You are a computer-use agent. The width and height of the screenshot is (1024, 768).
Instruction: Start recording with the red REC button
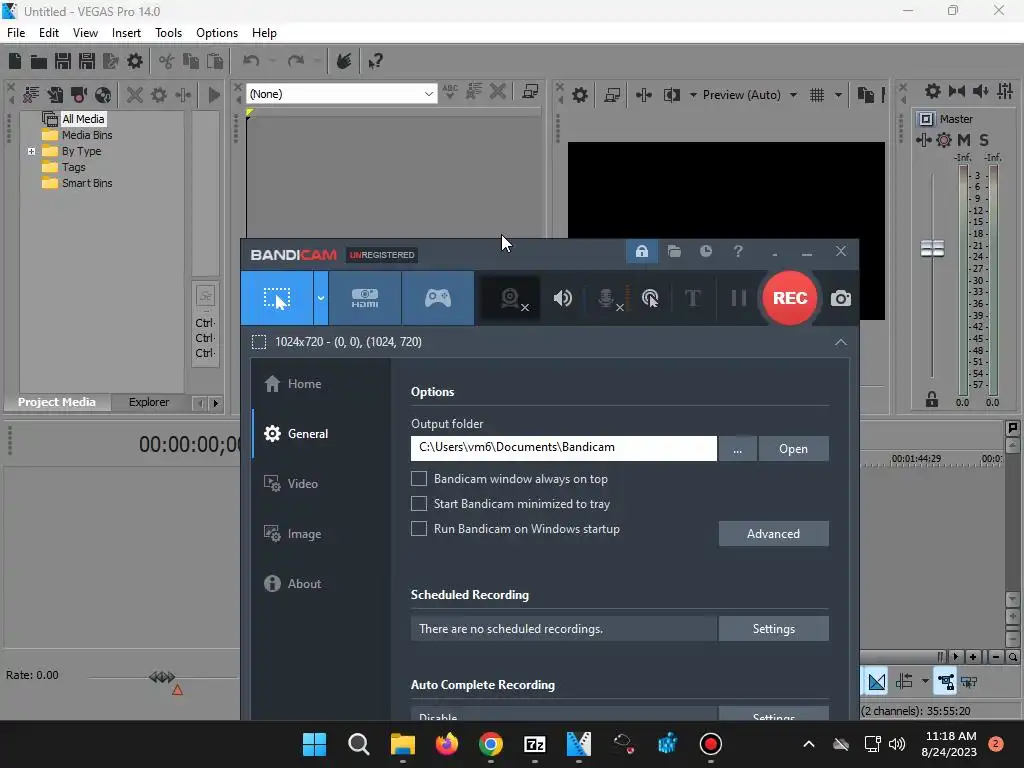tap(790, 298)
